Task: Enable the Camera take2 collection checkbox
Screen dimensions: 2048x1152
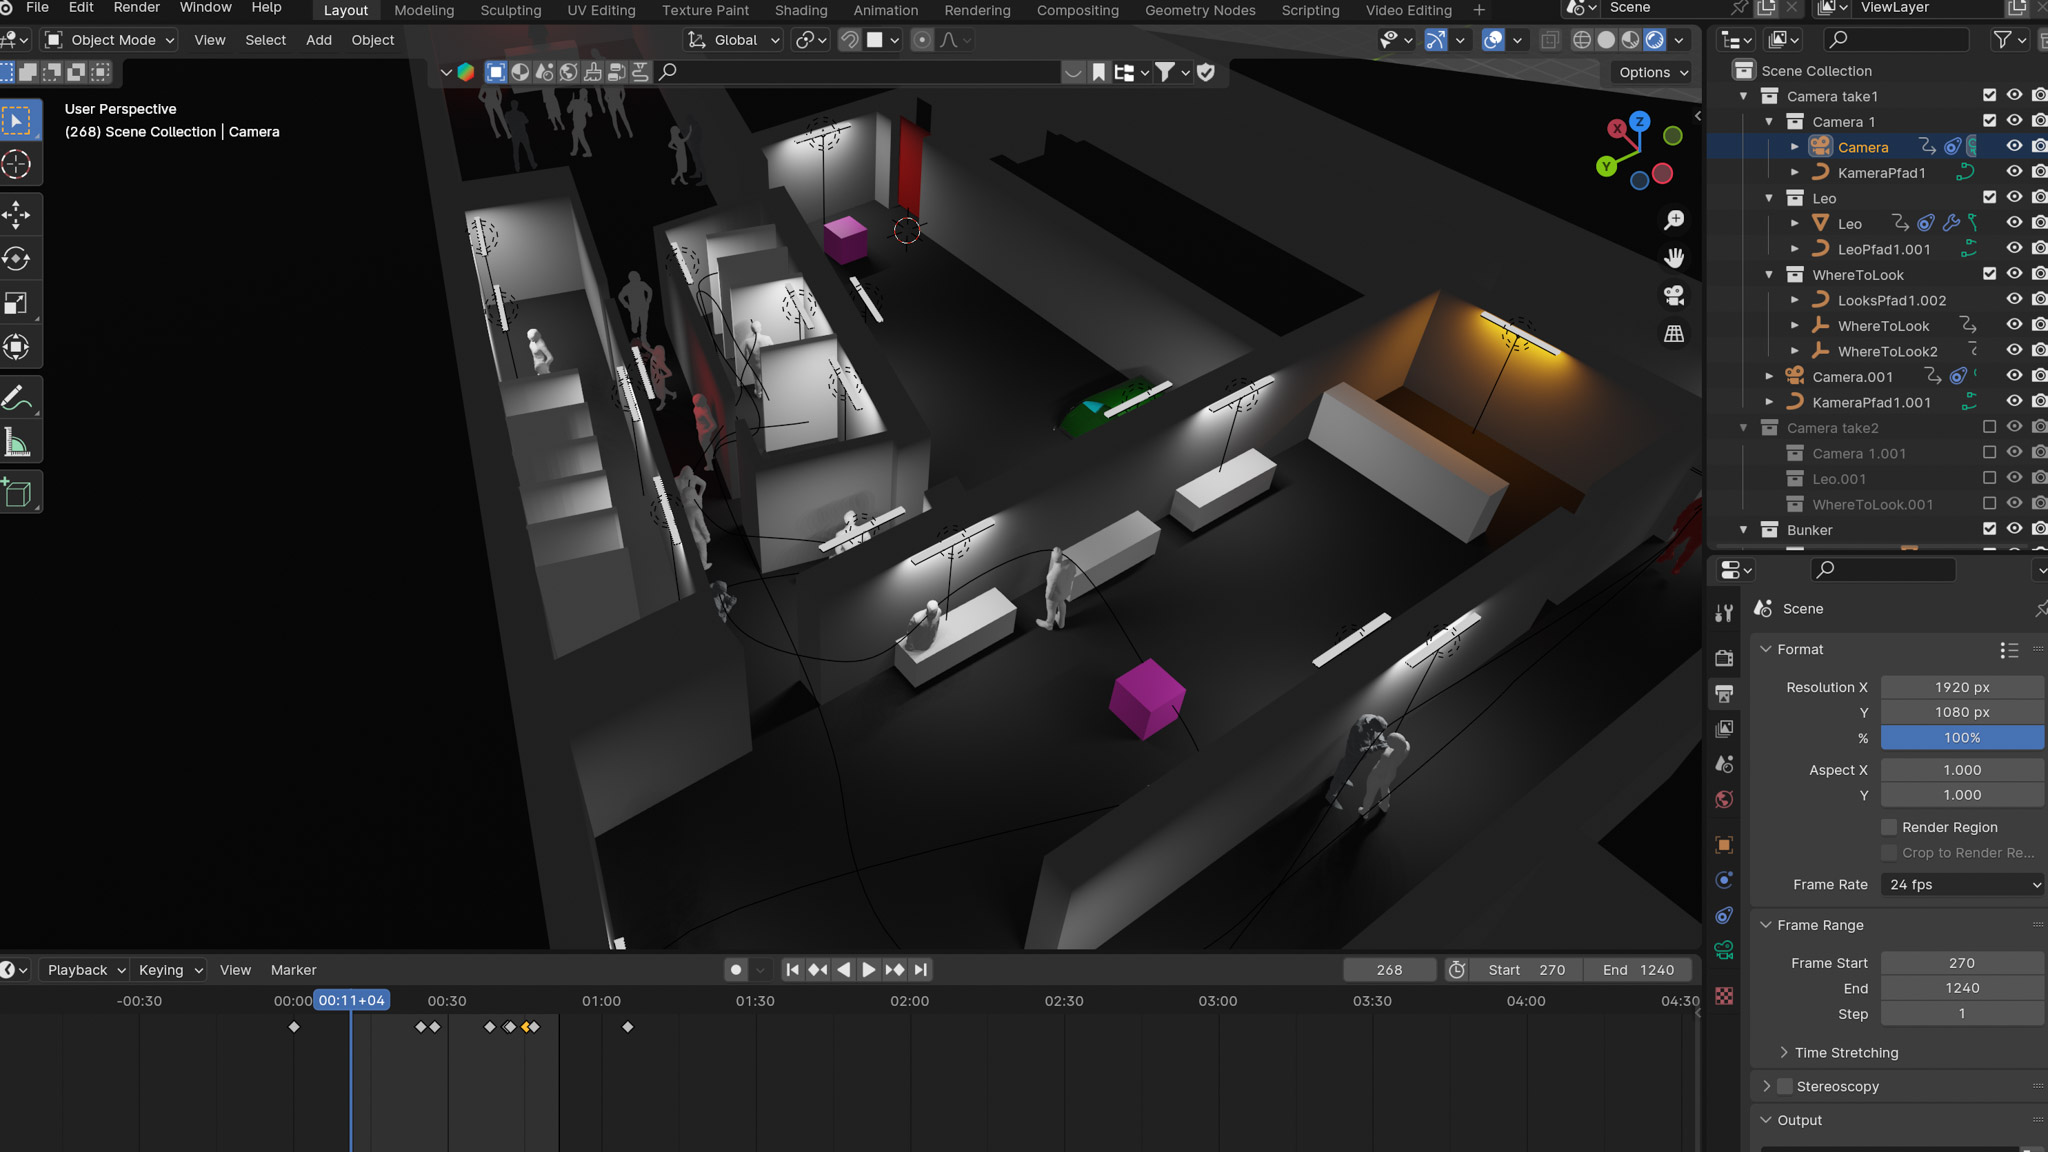Action: 1989,427
